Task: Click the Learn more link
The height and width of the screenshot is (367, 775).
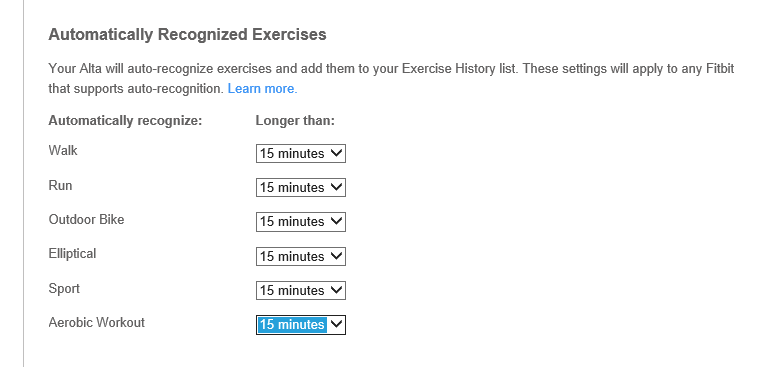Action: tap(262, 89)
